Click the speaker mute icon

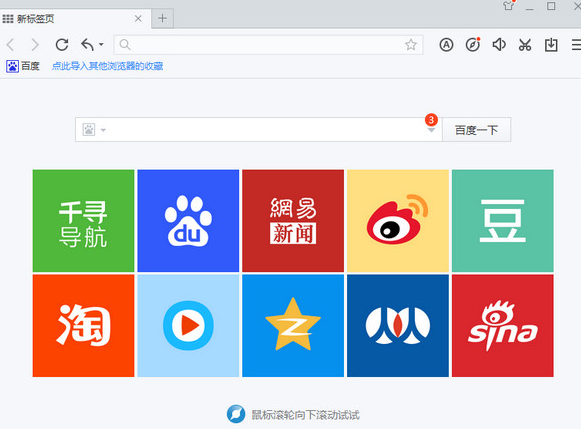(x=499, y=45)
